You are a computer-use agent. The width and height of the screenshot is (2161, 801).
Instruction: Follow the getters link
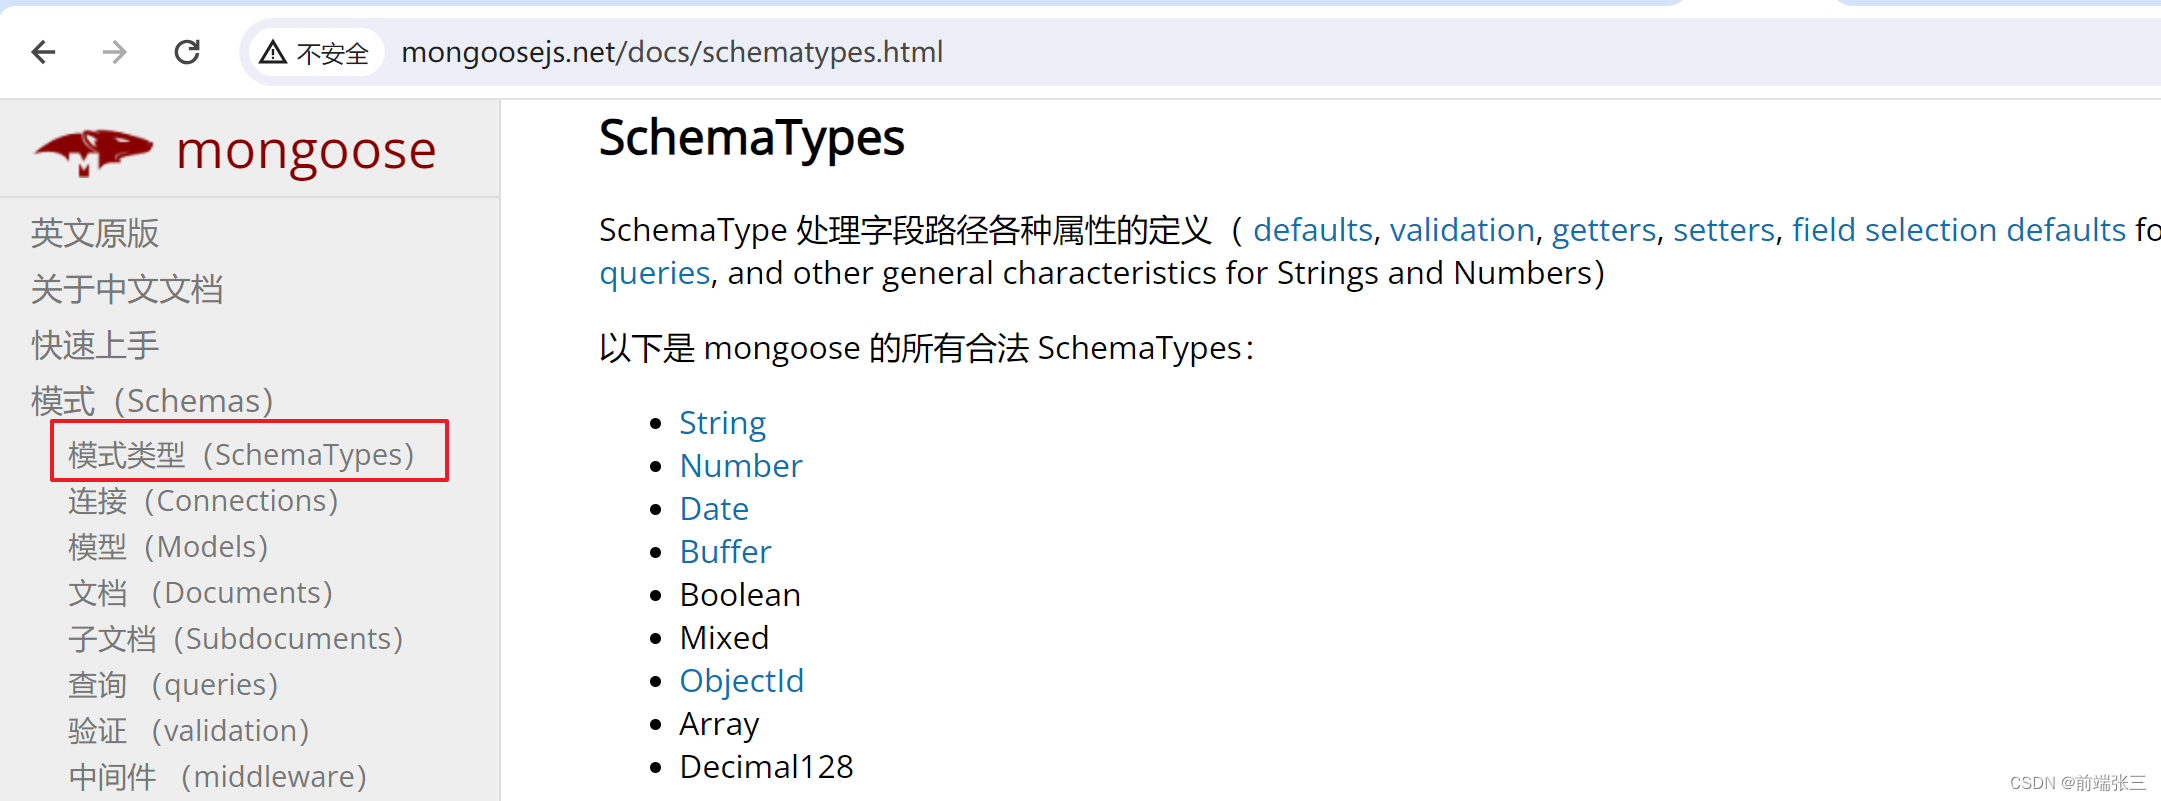tap(1604, 230)
